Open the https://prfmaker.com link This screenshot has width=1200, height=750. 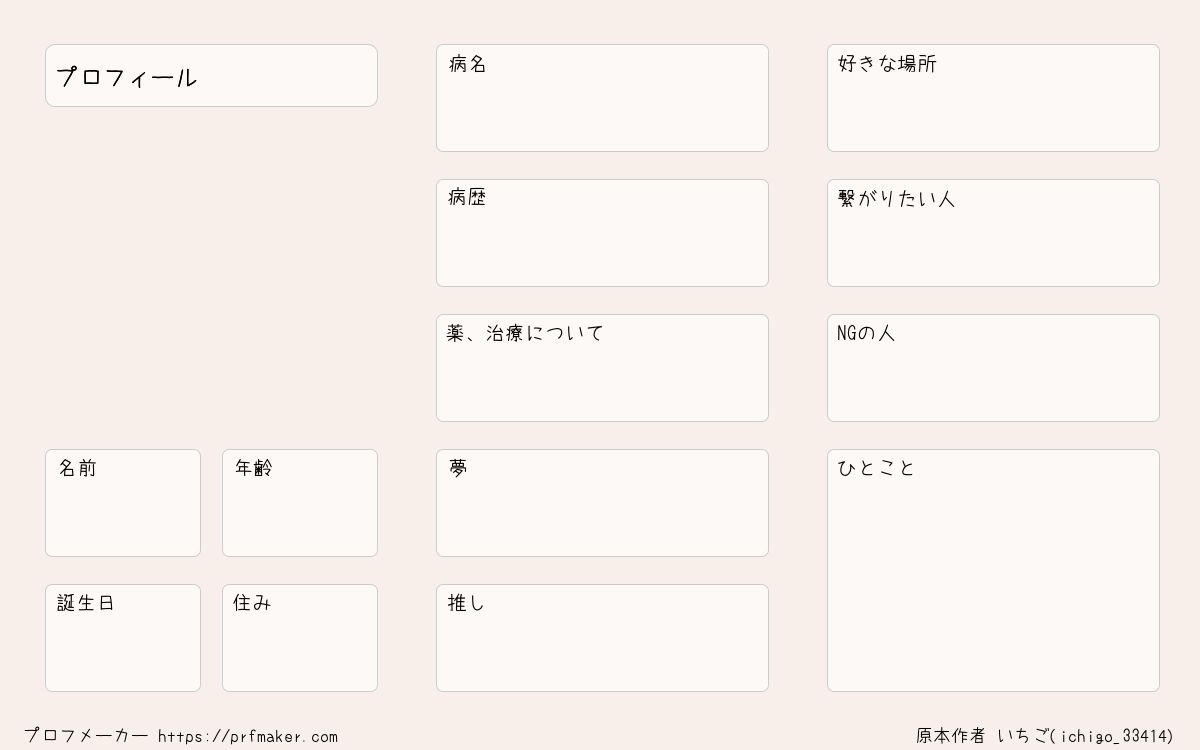(x=248, y=736)
